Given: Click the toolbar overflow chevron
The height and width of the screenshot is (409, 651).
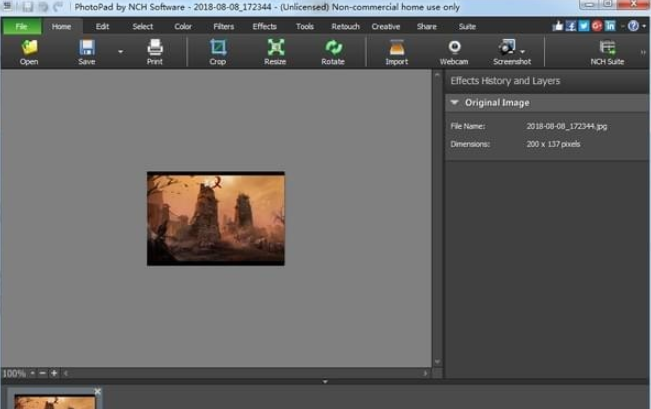Looking at the screenshot, I should point(643,52).
